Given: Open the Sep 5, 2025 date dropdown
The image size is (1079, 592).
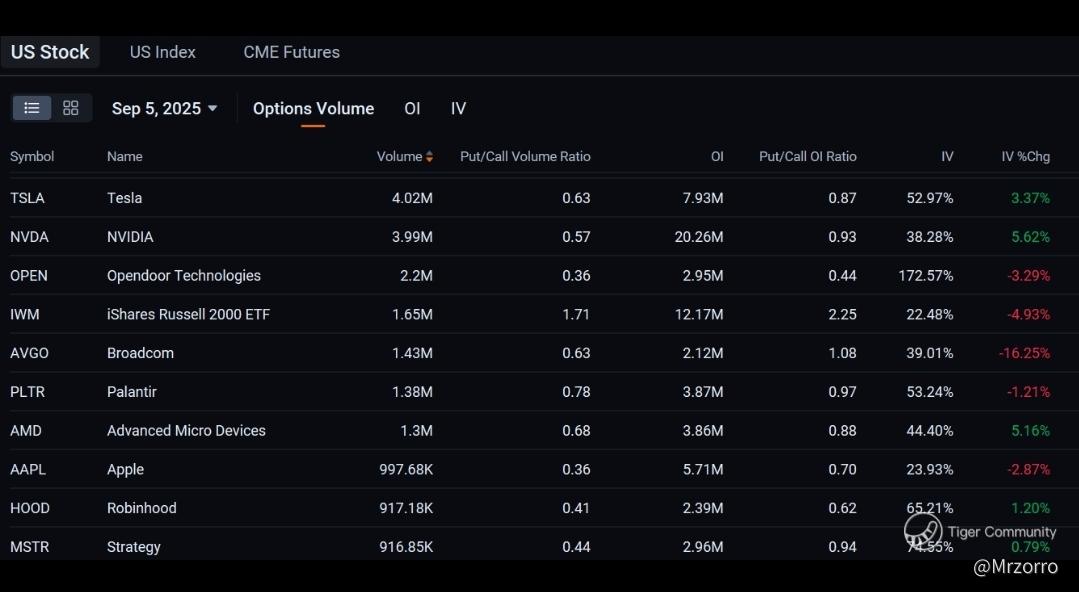Looking at the screenshot, I should [164, 108].
